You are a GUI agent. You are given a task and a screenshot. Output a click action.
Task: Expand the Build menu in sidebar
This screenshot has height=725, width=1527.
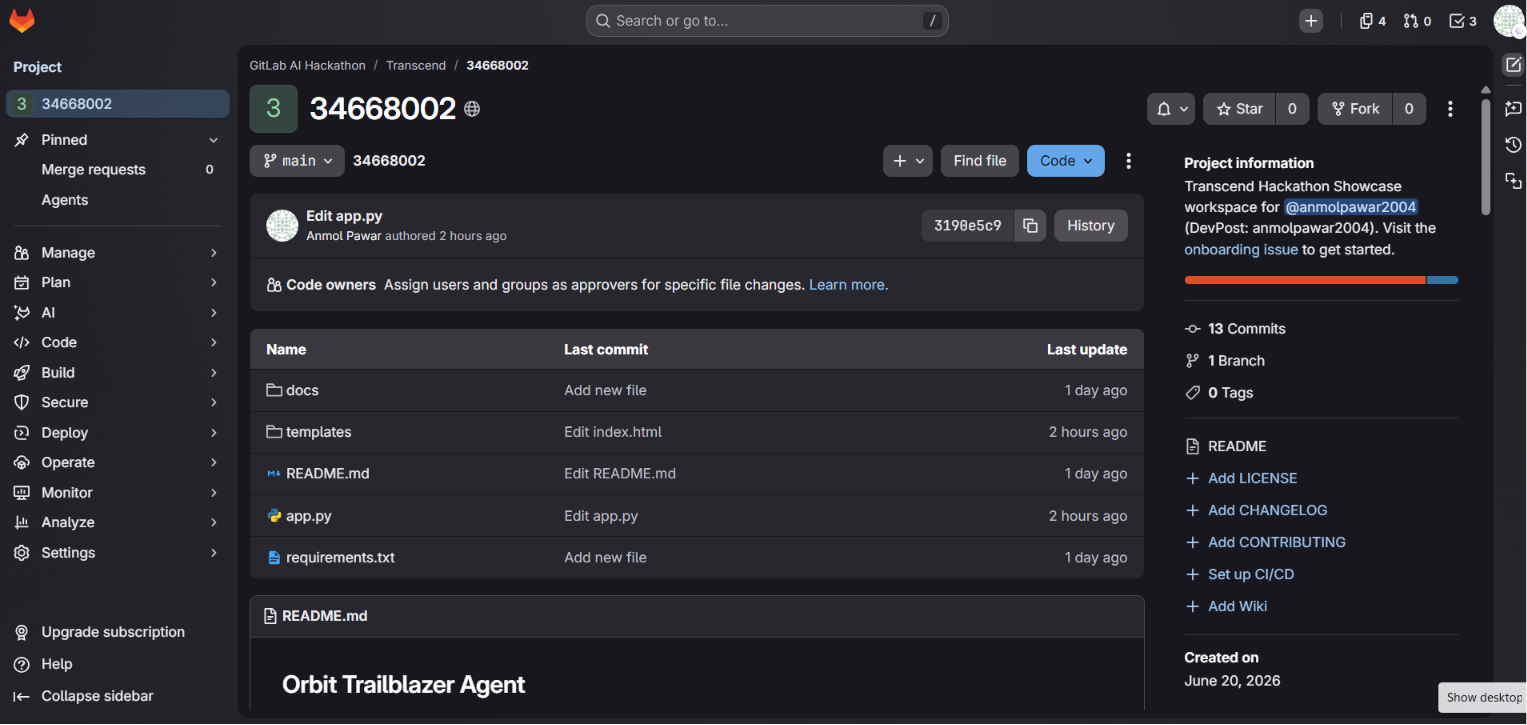tap(117, 372)
